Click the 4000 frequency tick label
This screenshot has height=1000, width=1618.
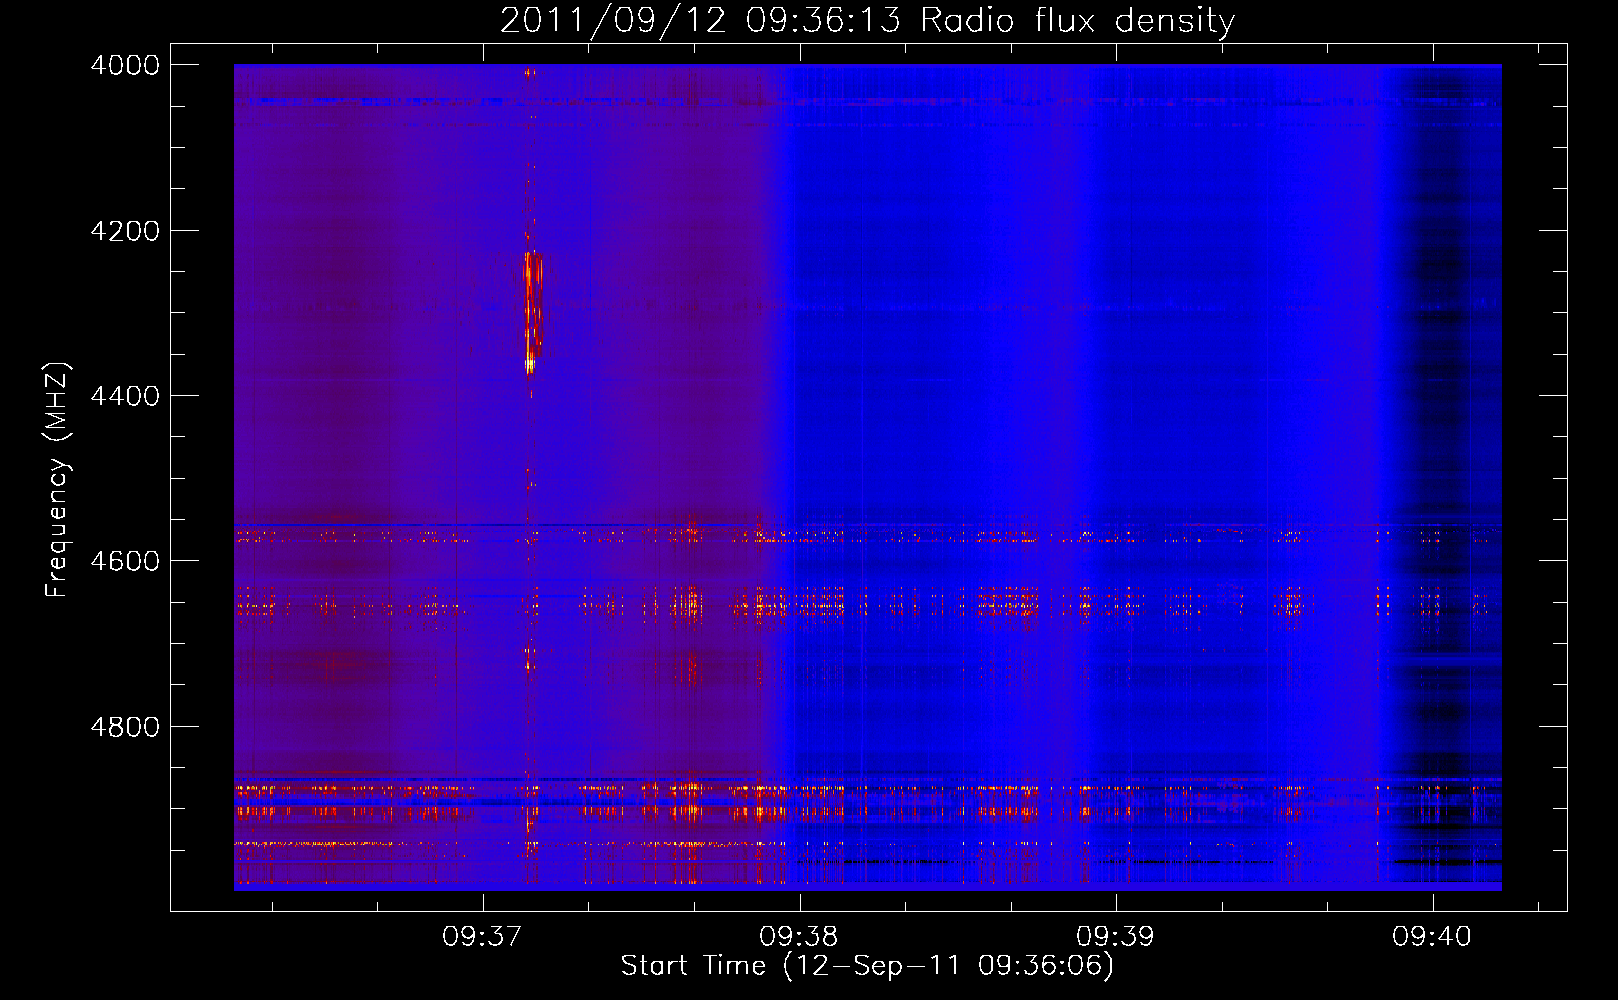tap(125, 65)
